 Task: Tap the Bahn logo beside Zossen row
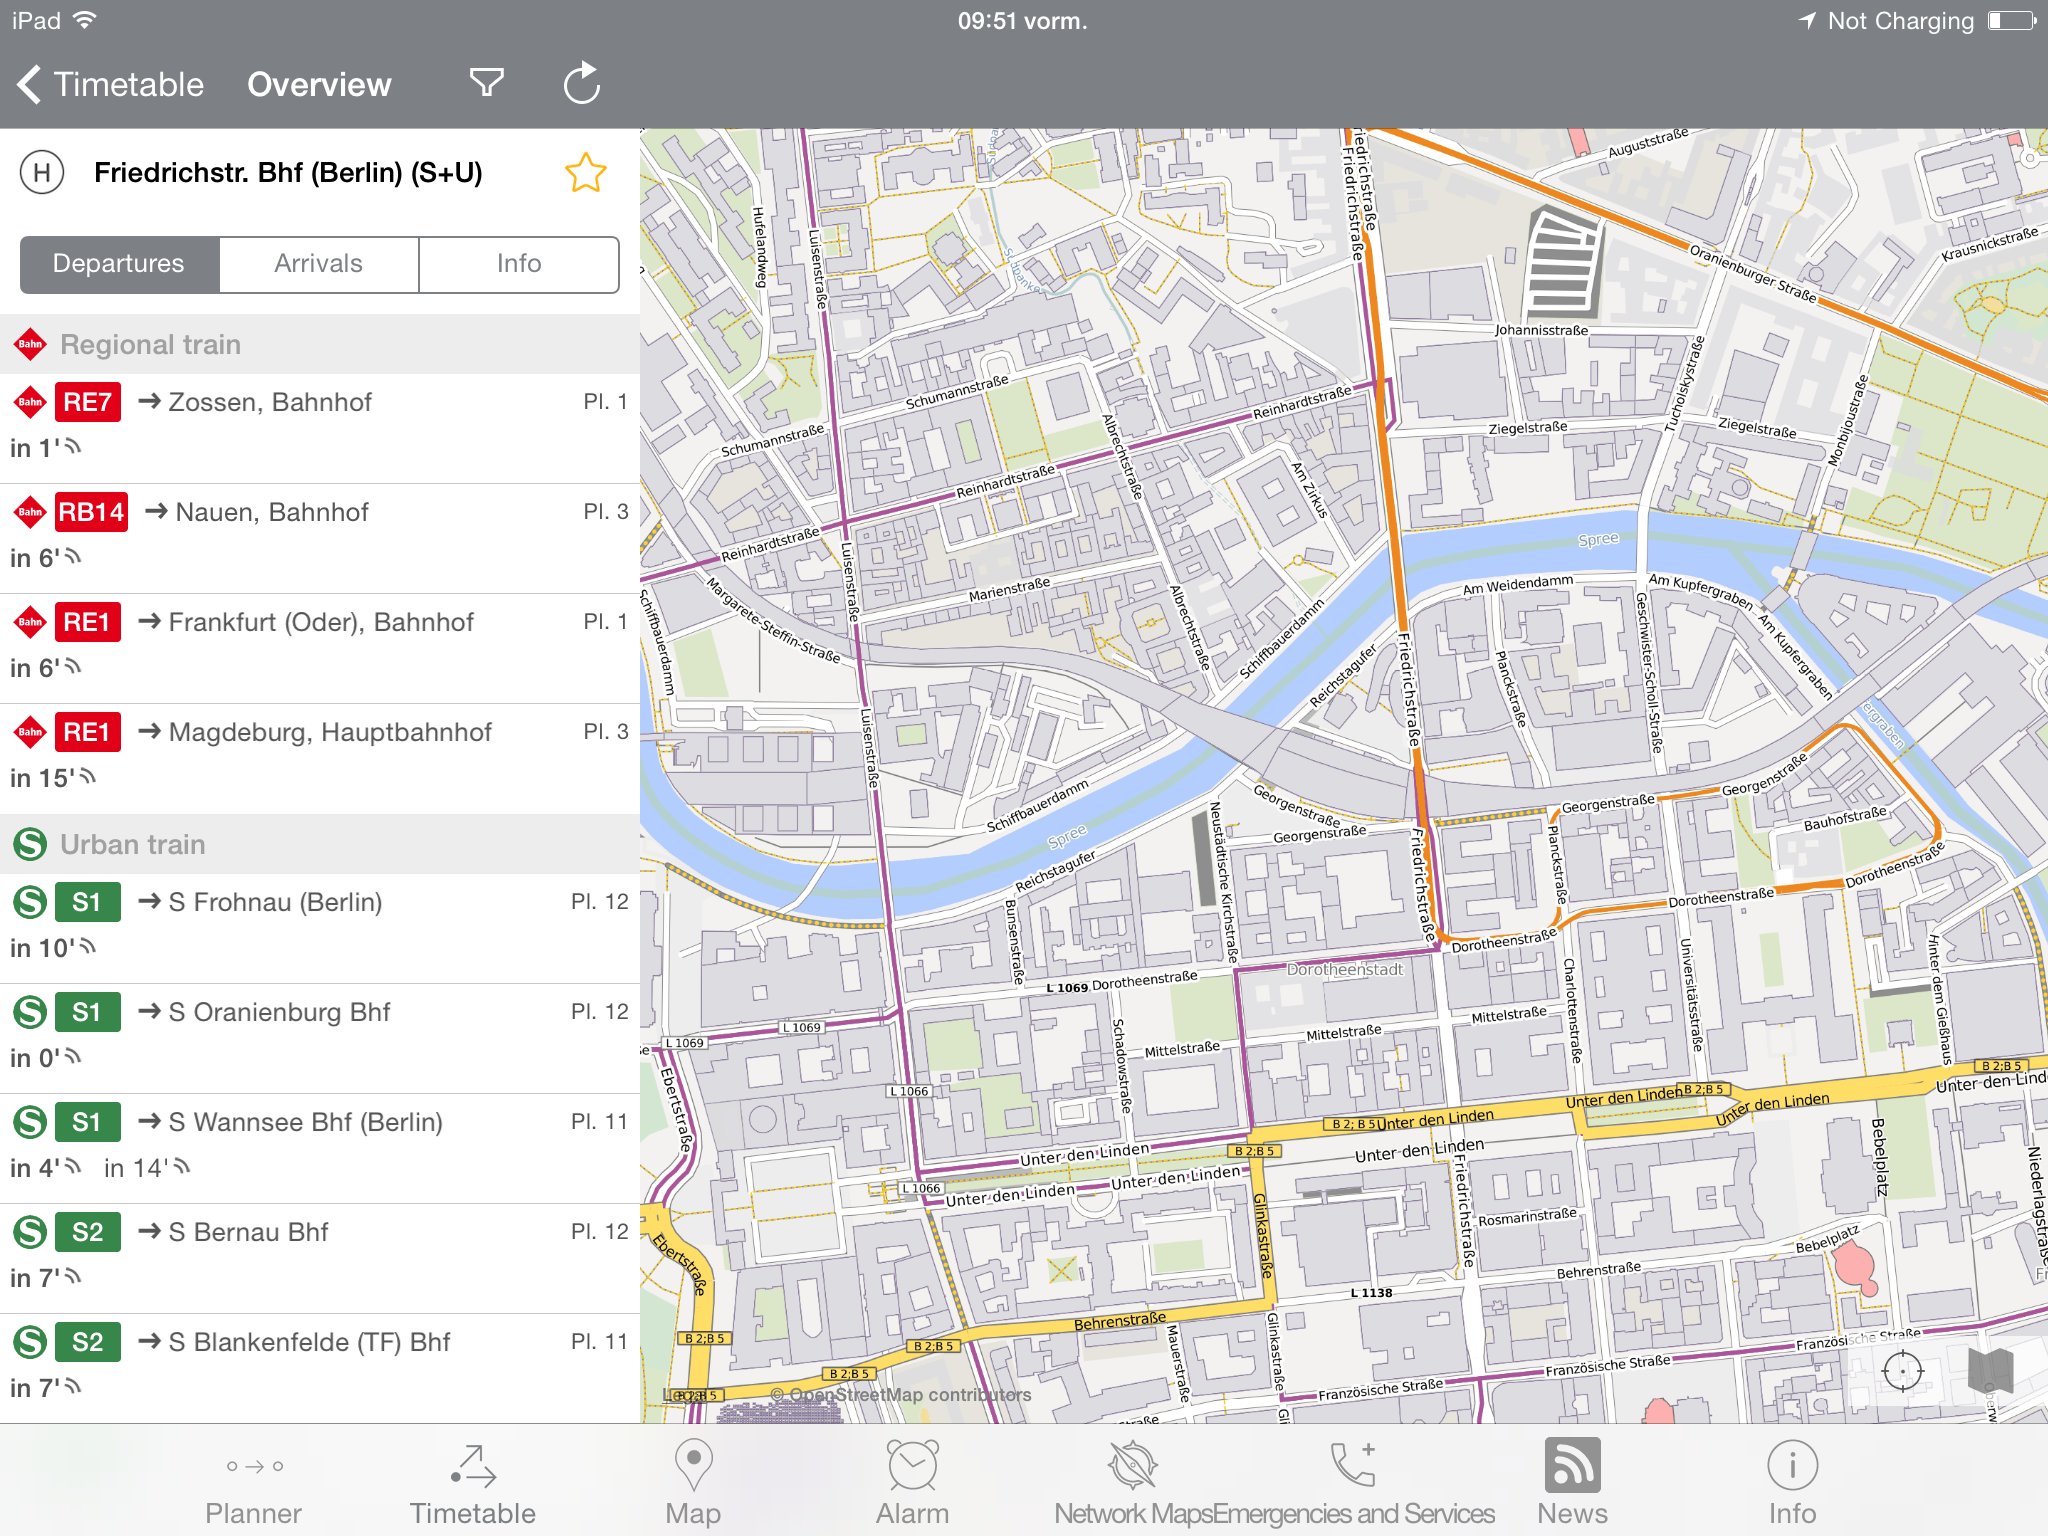point(30,402)
